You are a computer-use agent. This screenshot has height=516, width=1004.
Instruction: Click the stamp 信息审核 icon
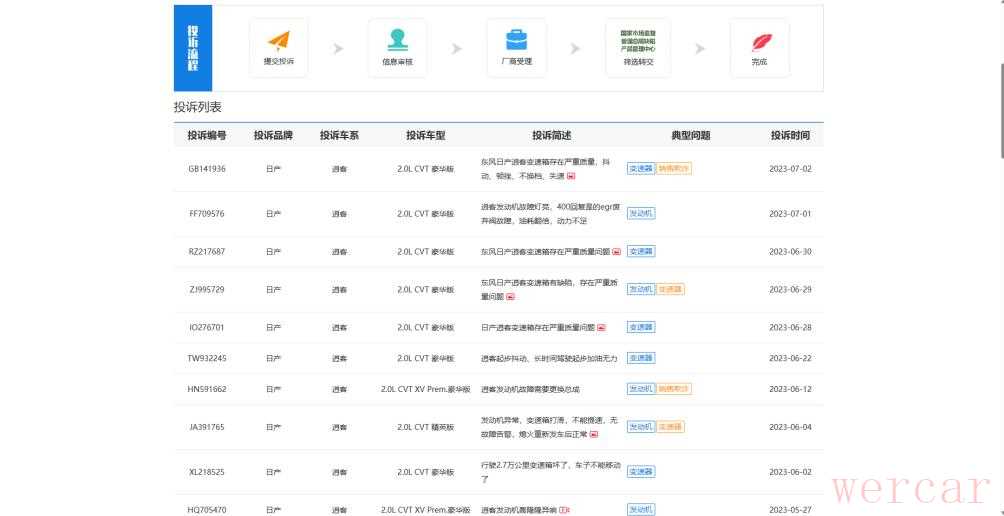[x=397, y=42]
